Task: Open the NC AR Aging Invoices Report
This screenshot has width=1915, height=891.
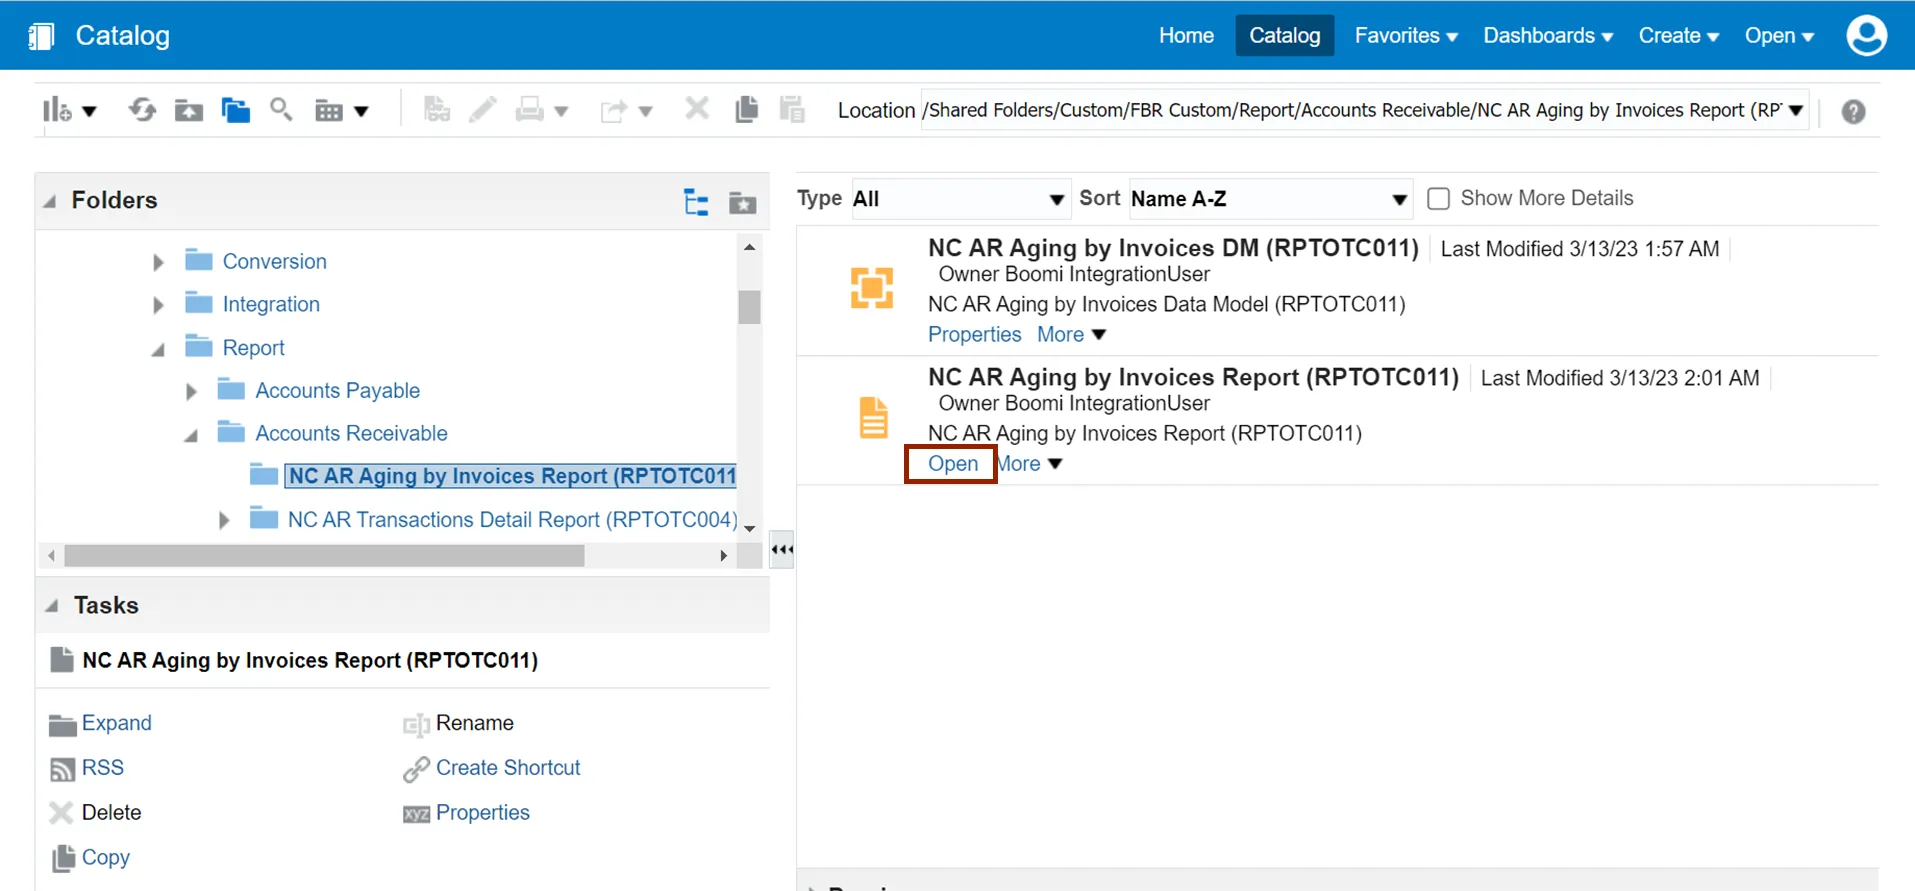Action: (x=952, y=464)
